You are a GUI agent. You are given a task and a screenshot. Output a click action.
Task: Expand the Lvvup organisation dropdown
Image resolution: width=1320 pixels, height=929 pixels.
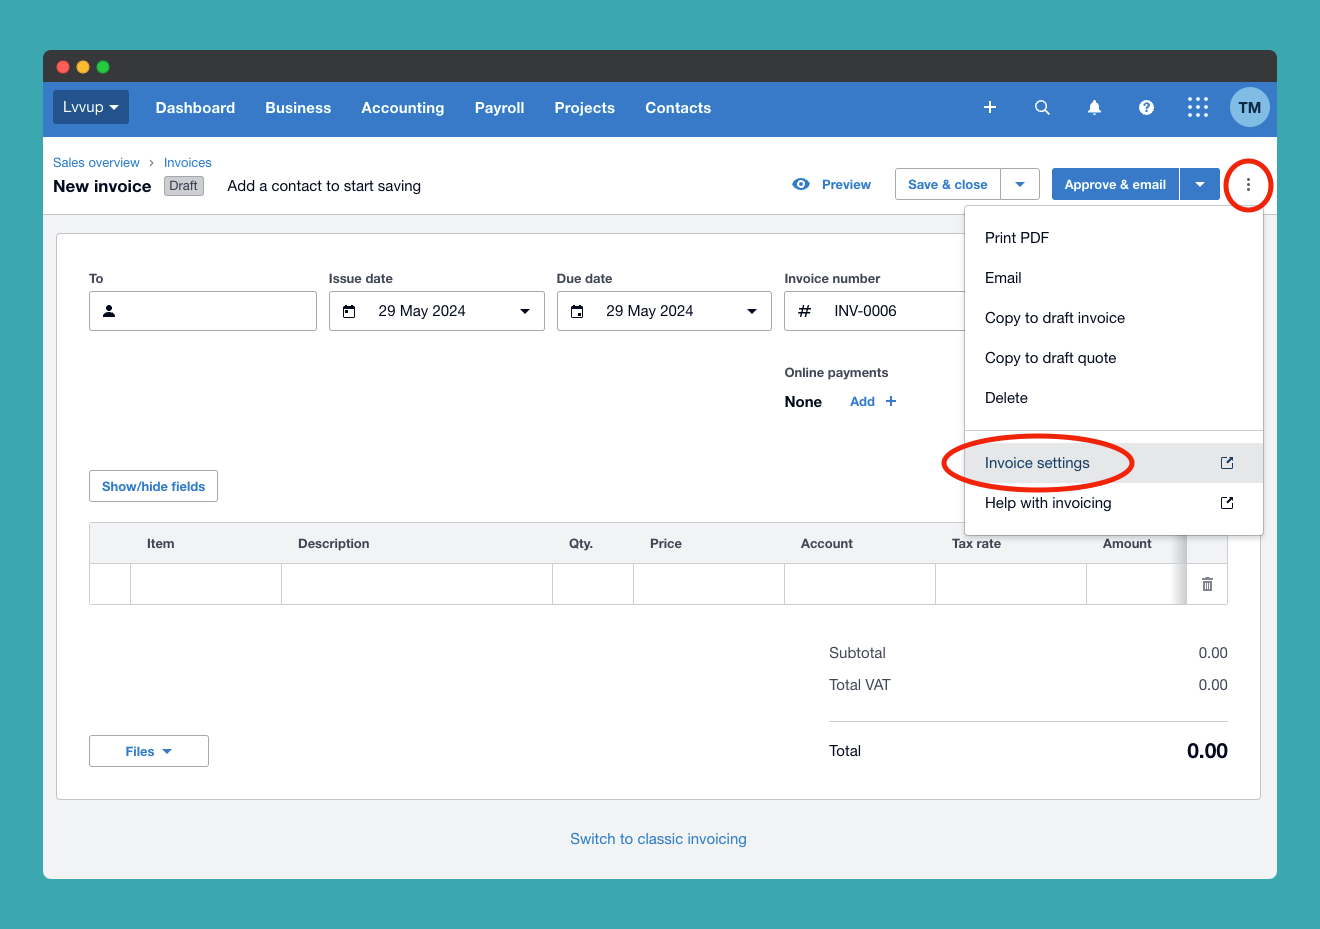[x=90, y=107]
